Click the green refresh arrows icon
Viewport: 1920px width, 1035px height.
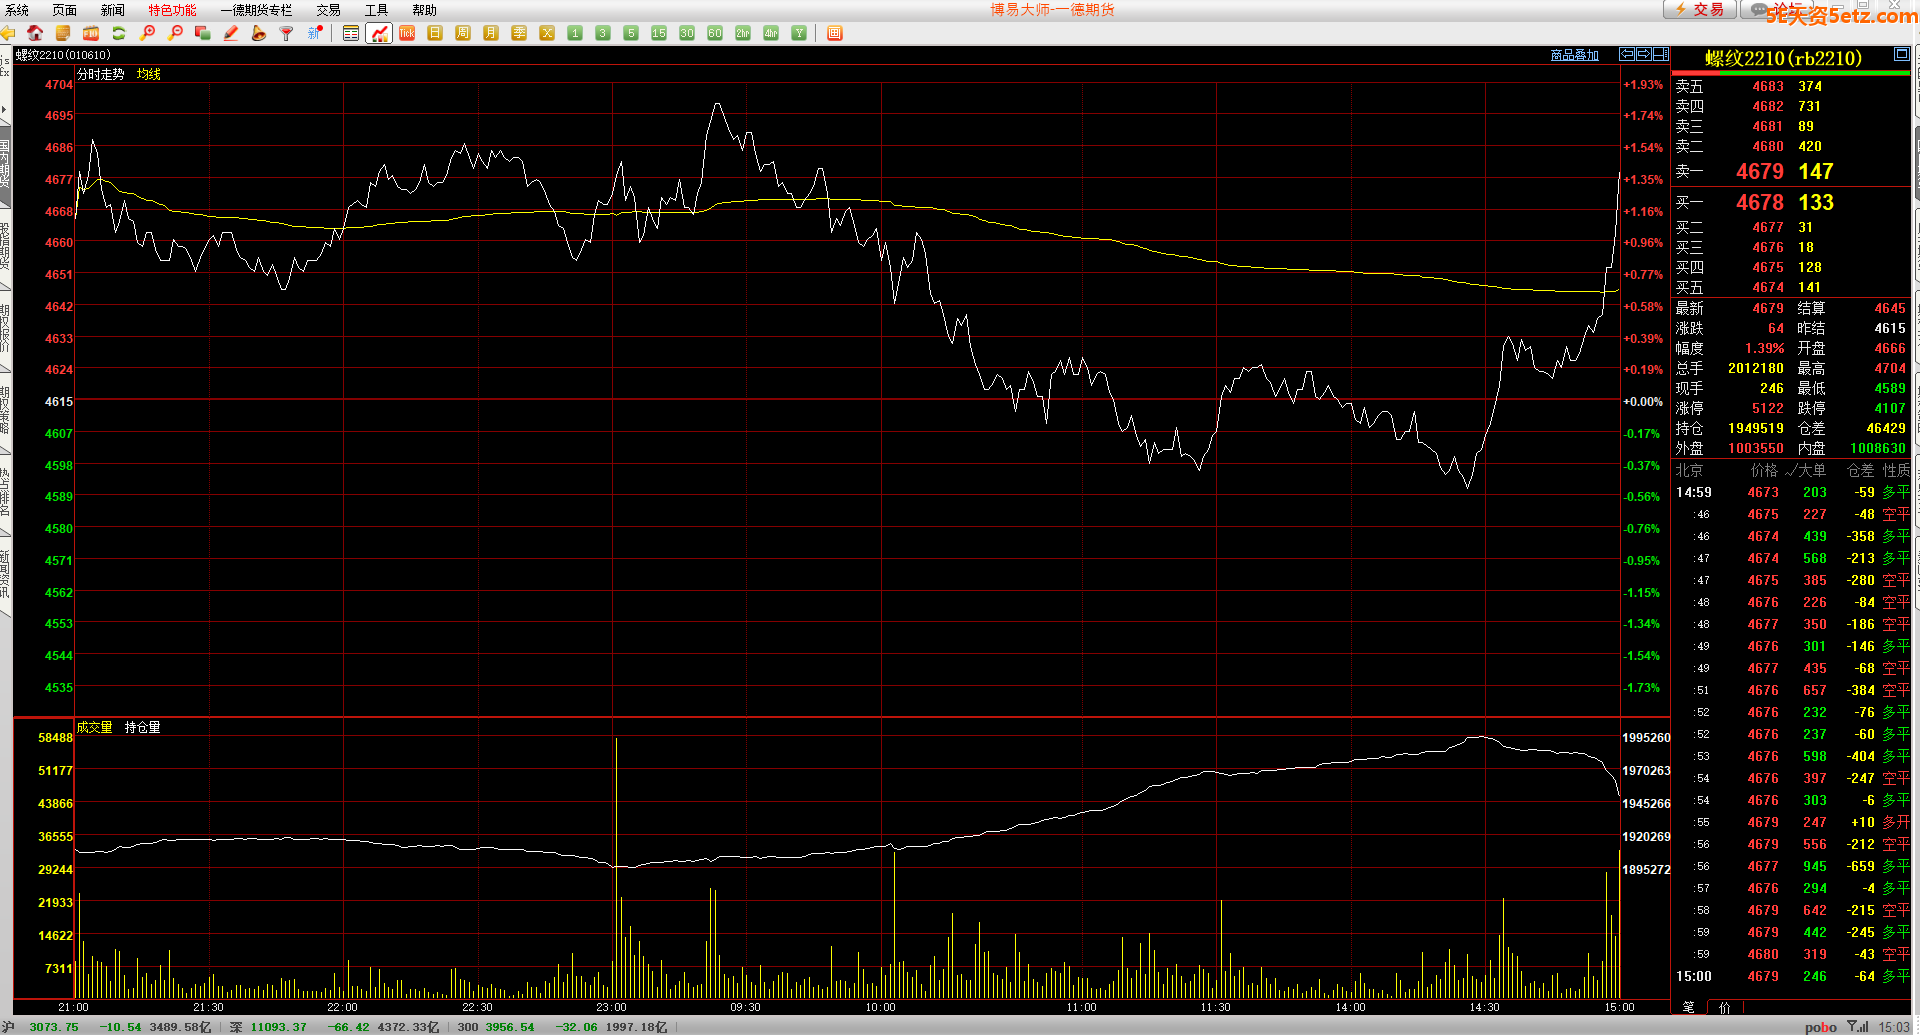pyautogui.click(x=119, y=33)
